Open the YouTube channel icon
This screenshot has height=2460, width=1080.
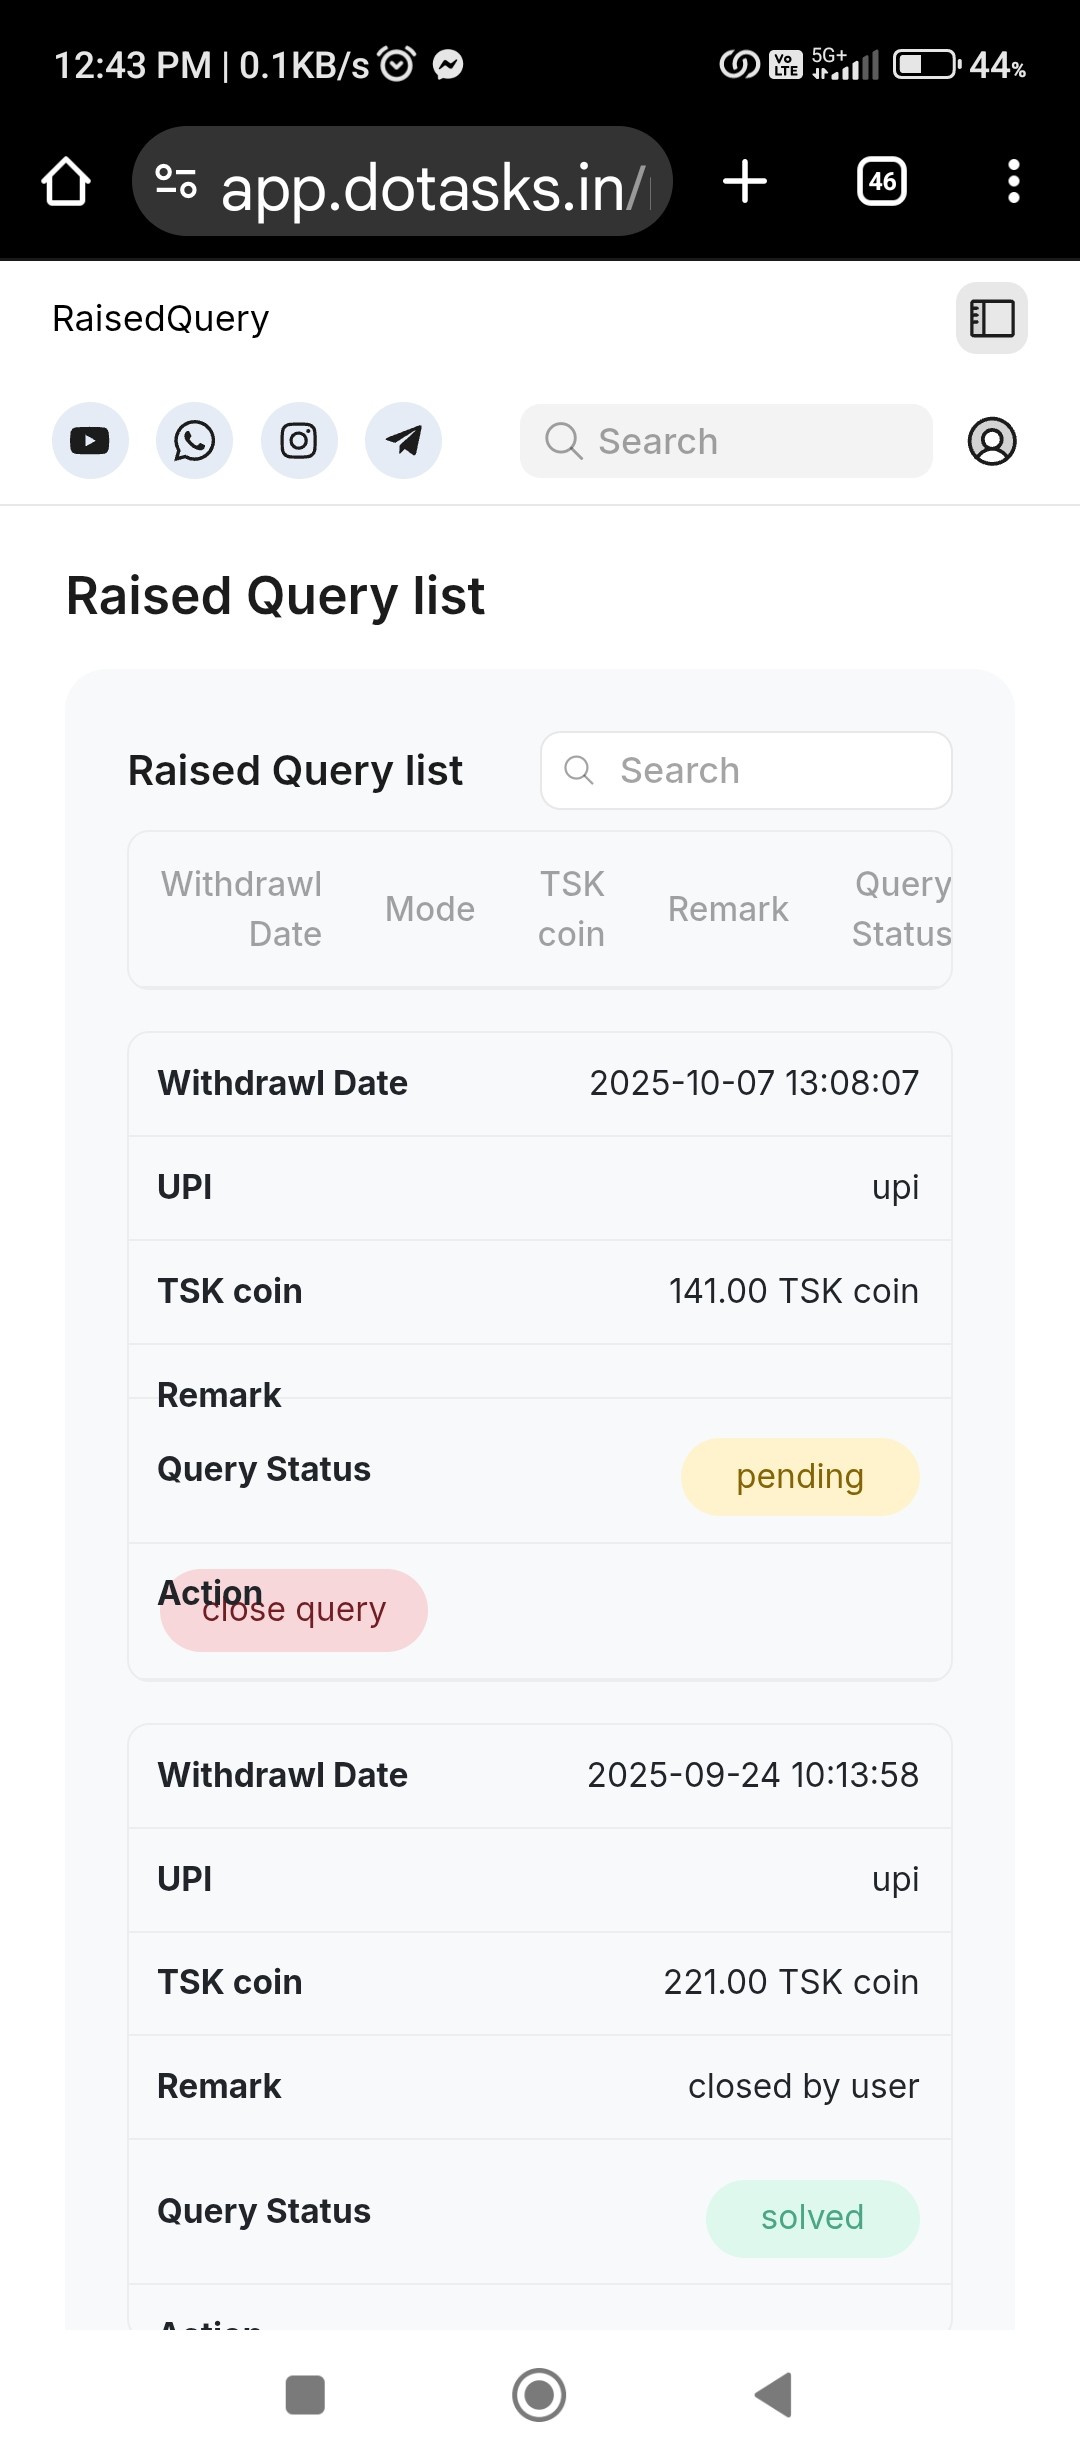click(90, 441)
